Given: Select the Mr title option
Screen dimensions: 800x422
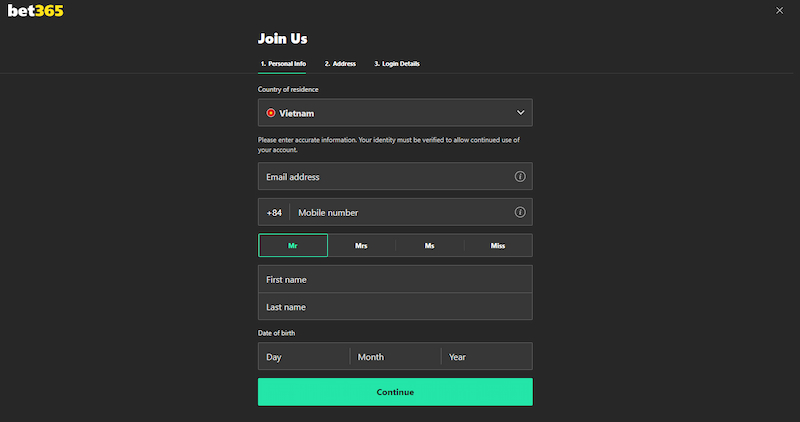Looking at the screenshot, I should [x=293, y=245].
